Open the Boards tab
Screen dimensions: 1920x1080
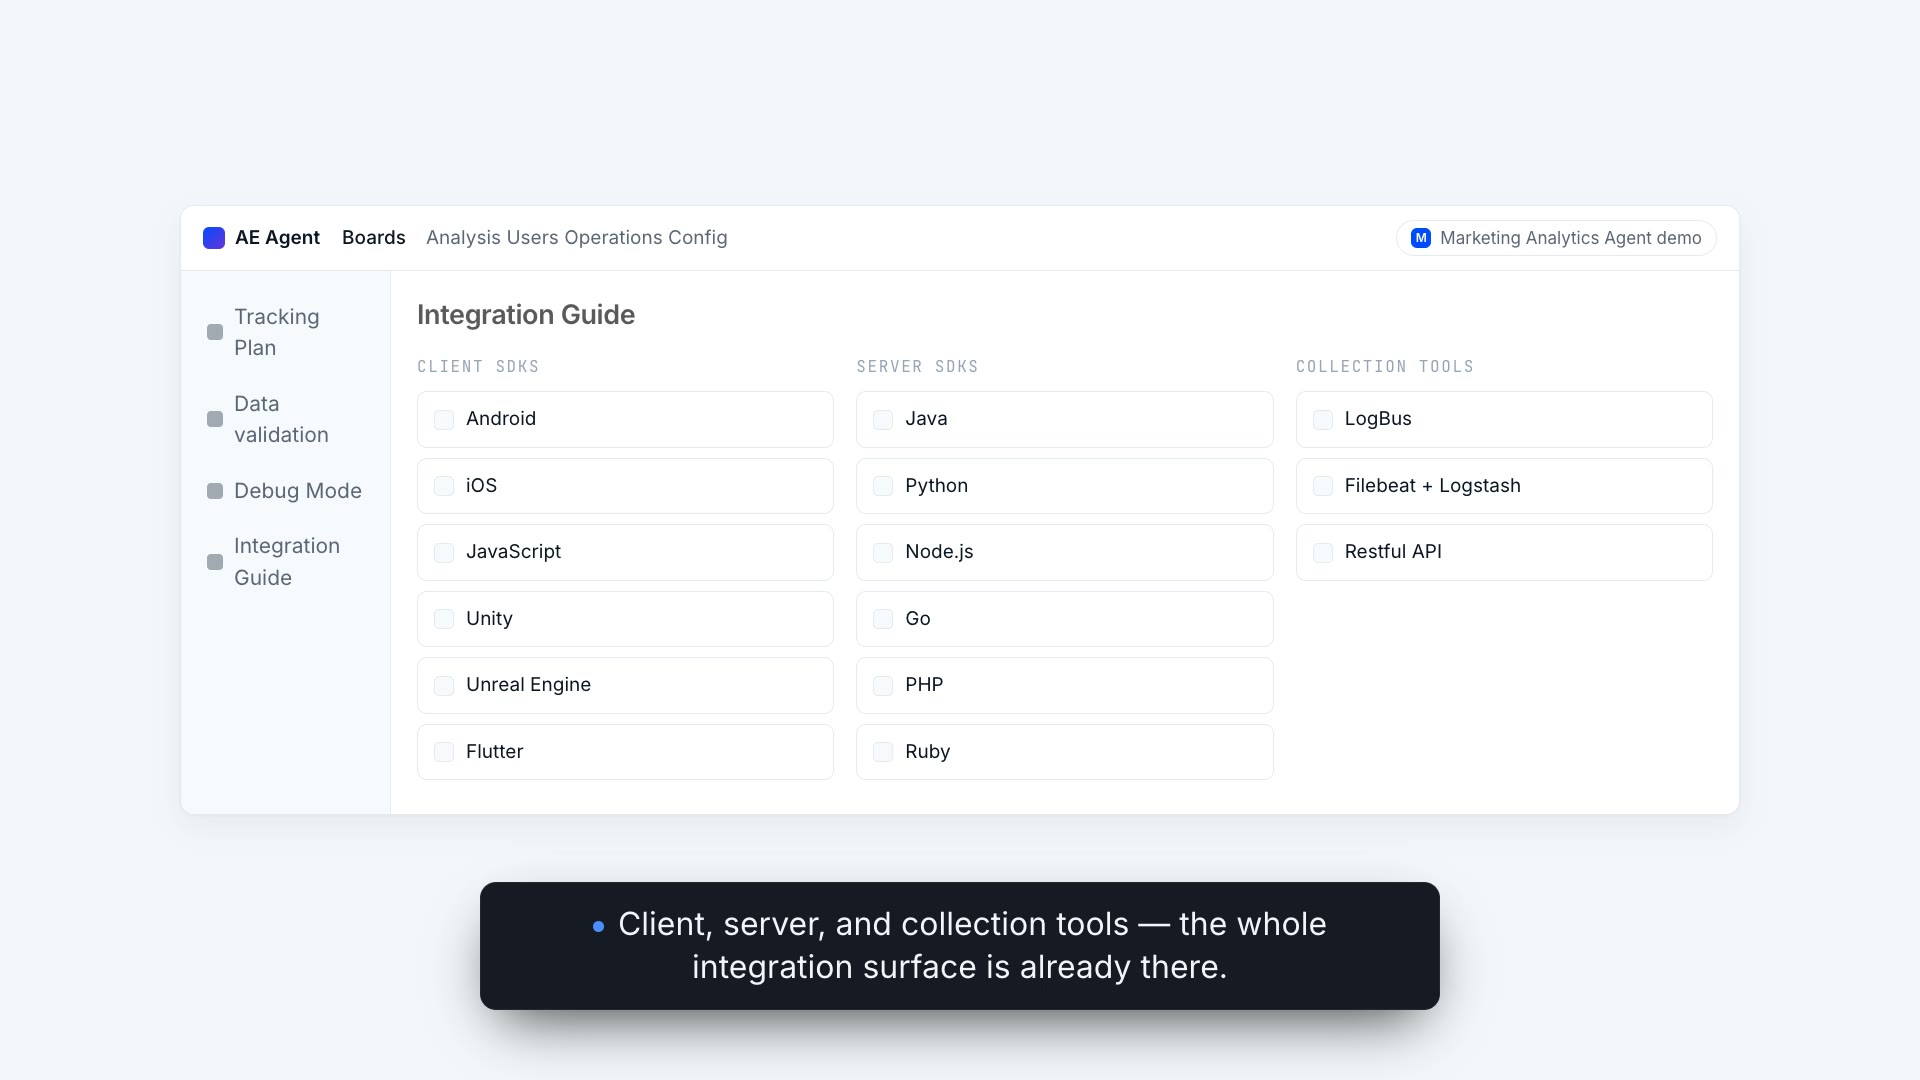[374, 238]
